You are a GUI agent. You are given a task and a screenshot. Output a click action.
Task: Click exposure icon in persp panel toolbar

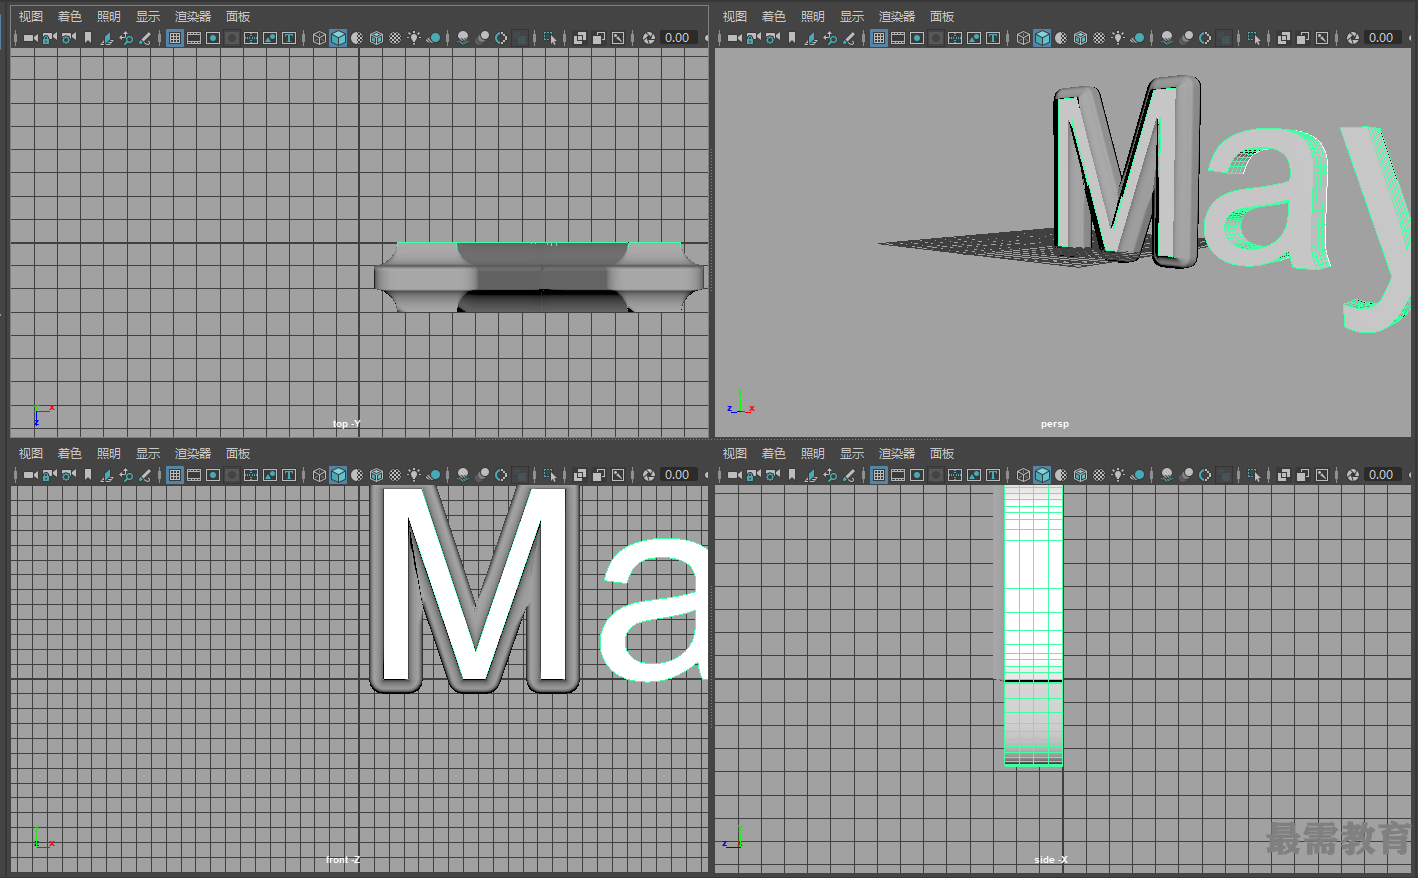point(1353,38)
